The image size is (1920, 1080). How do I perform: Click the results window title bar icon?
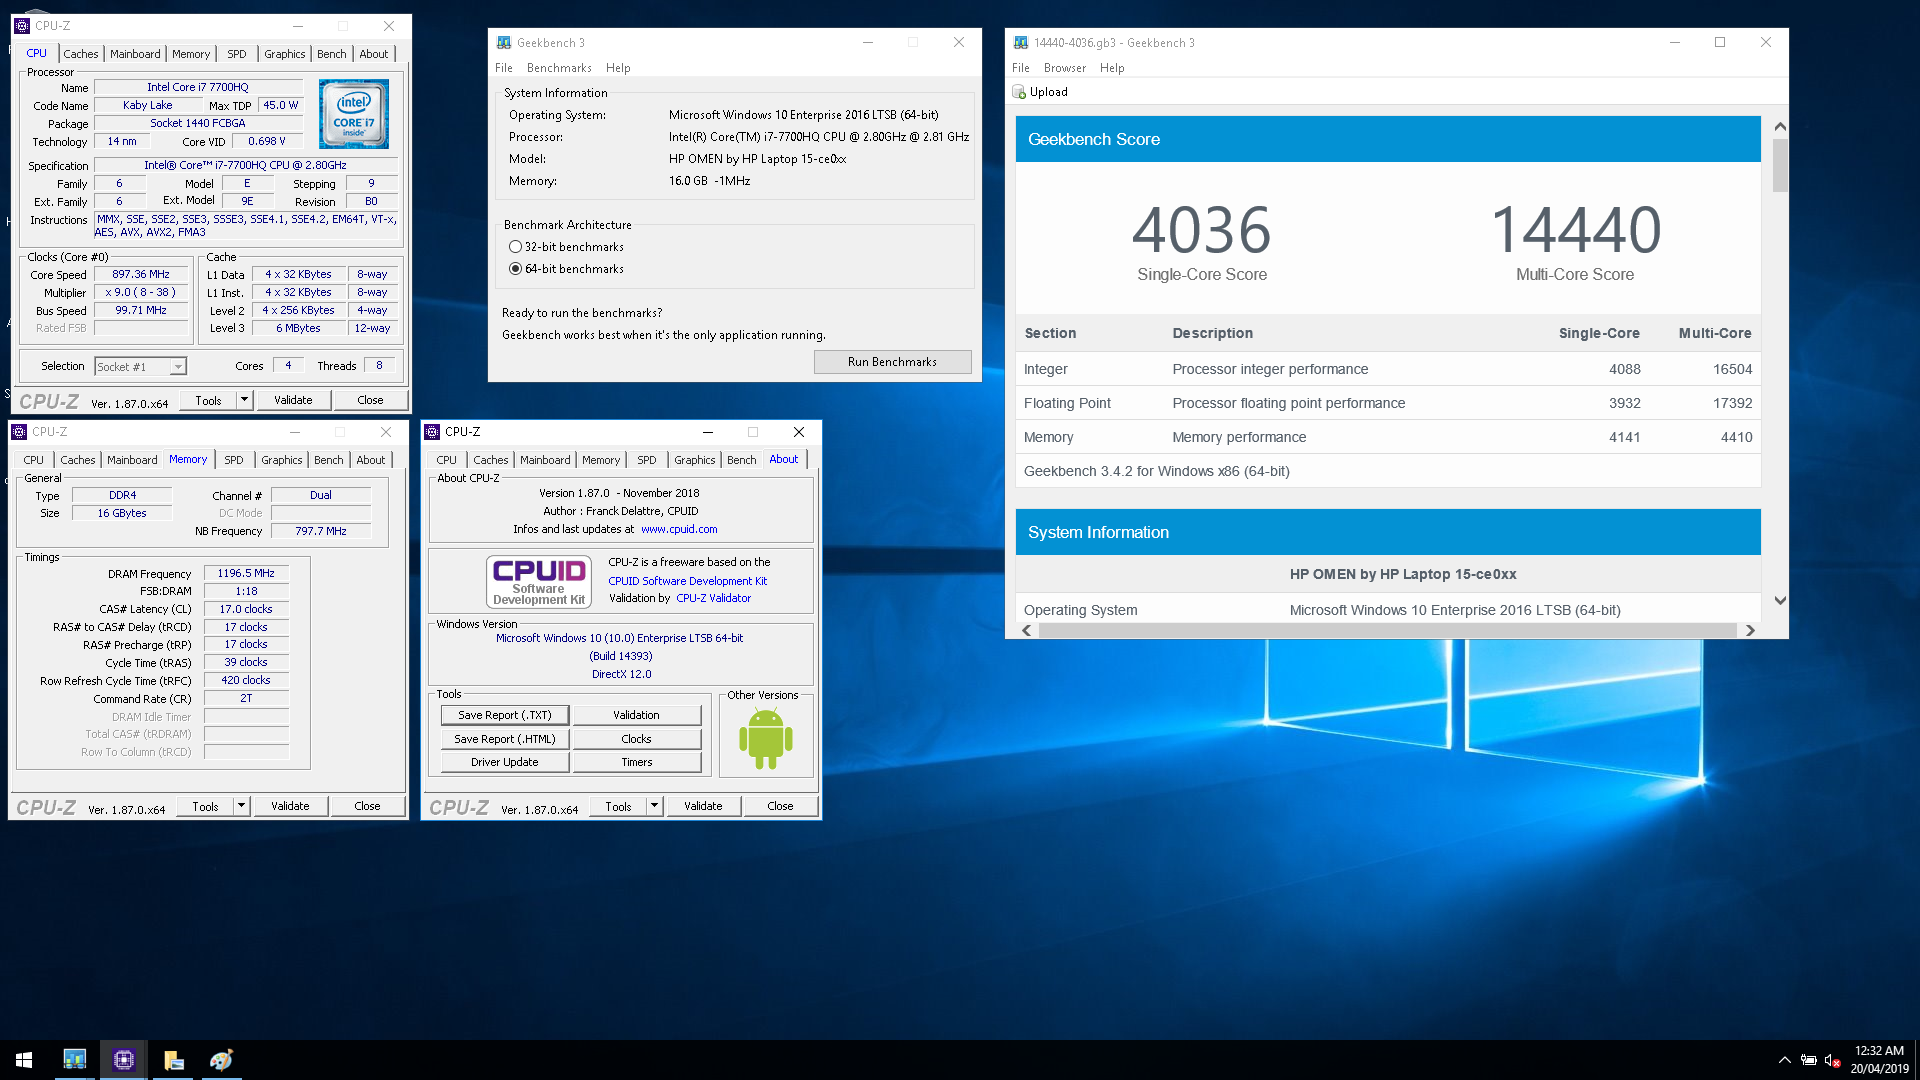[1021, 43]
